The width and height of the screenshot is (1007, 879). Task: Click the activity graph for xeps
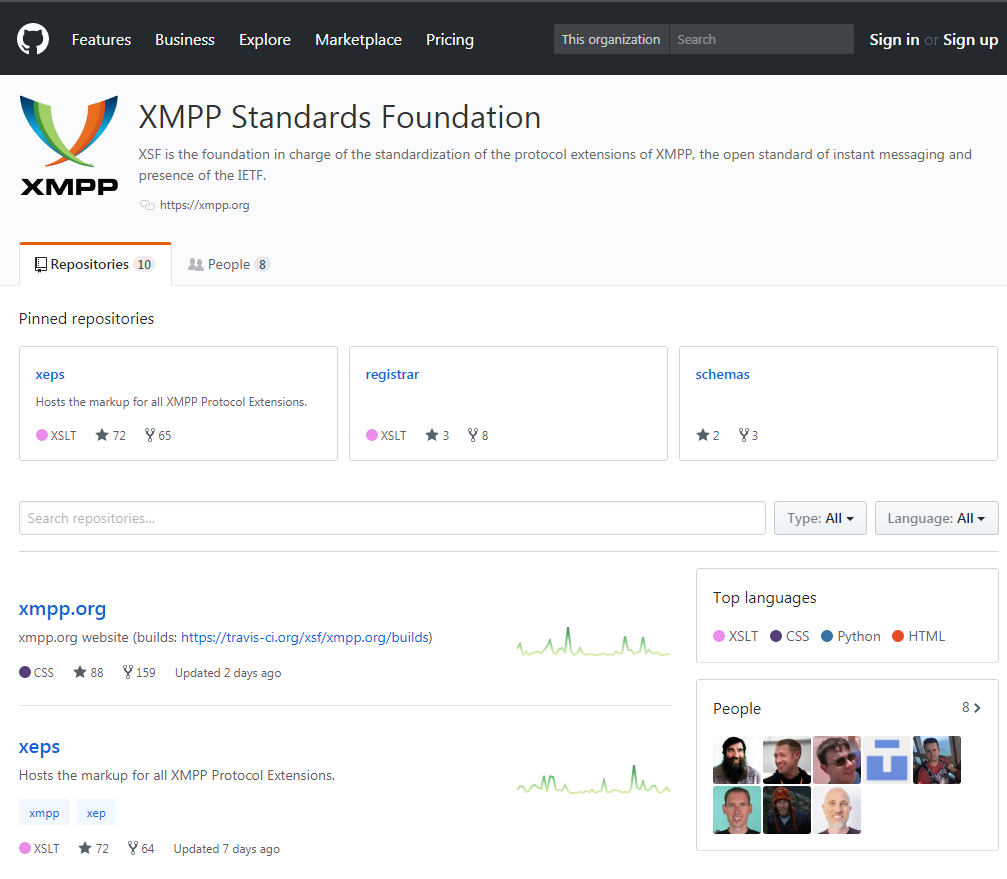(x=593, y=779)
